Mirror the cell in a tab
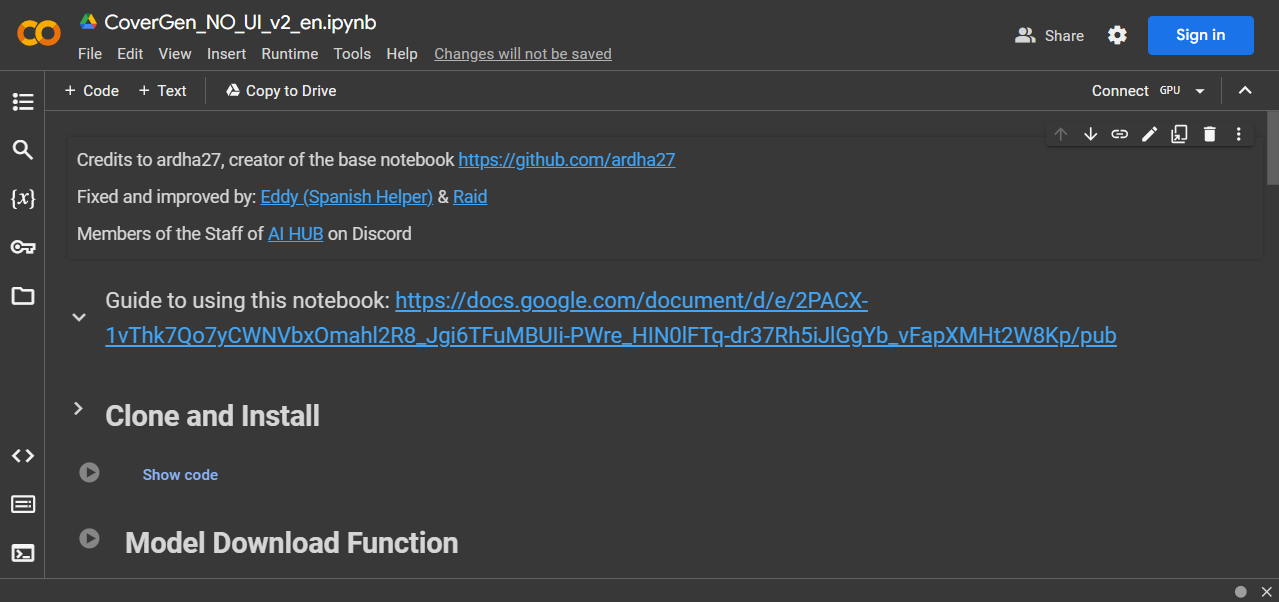Image resolution: width=1279 pixels, height=602 pixels. click(x=1179, y=134)
